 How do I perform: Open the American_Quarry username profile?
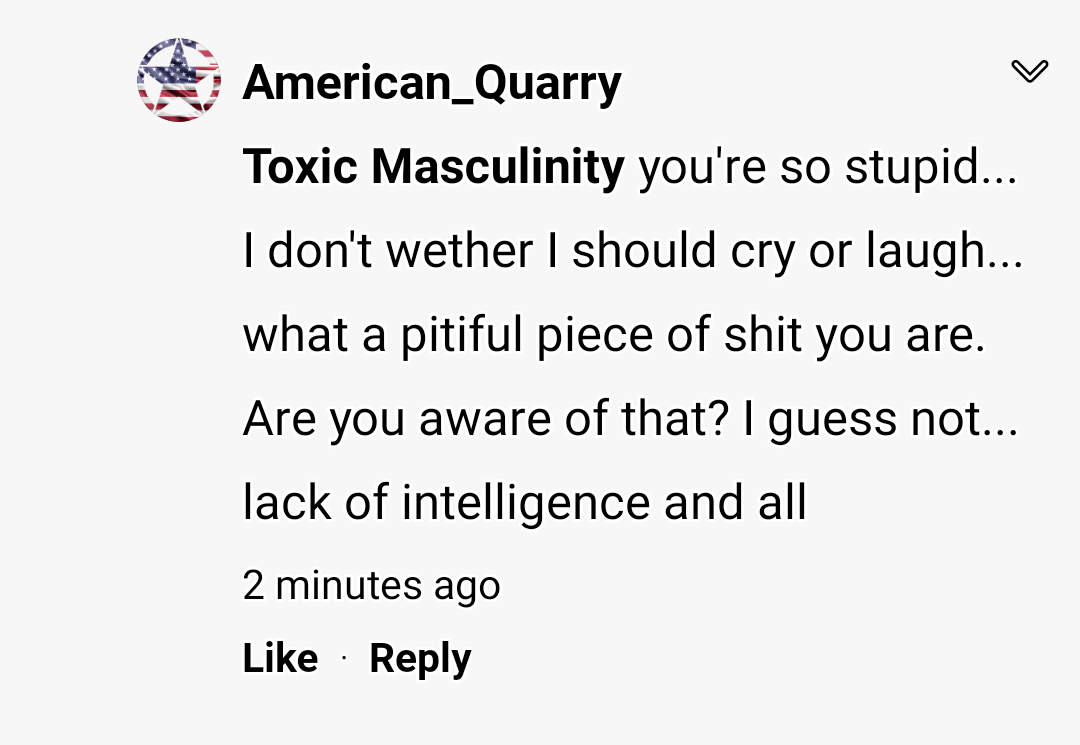tap(432, 83)
